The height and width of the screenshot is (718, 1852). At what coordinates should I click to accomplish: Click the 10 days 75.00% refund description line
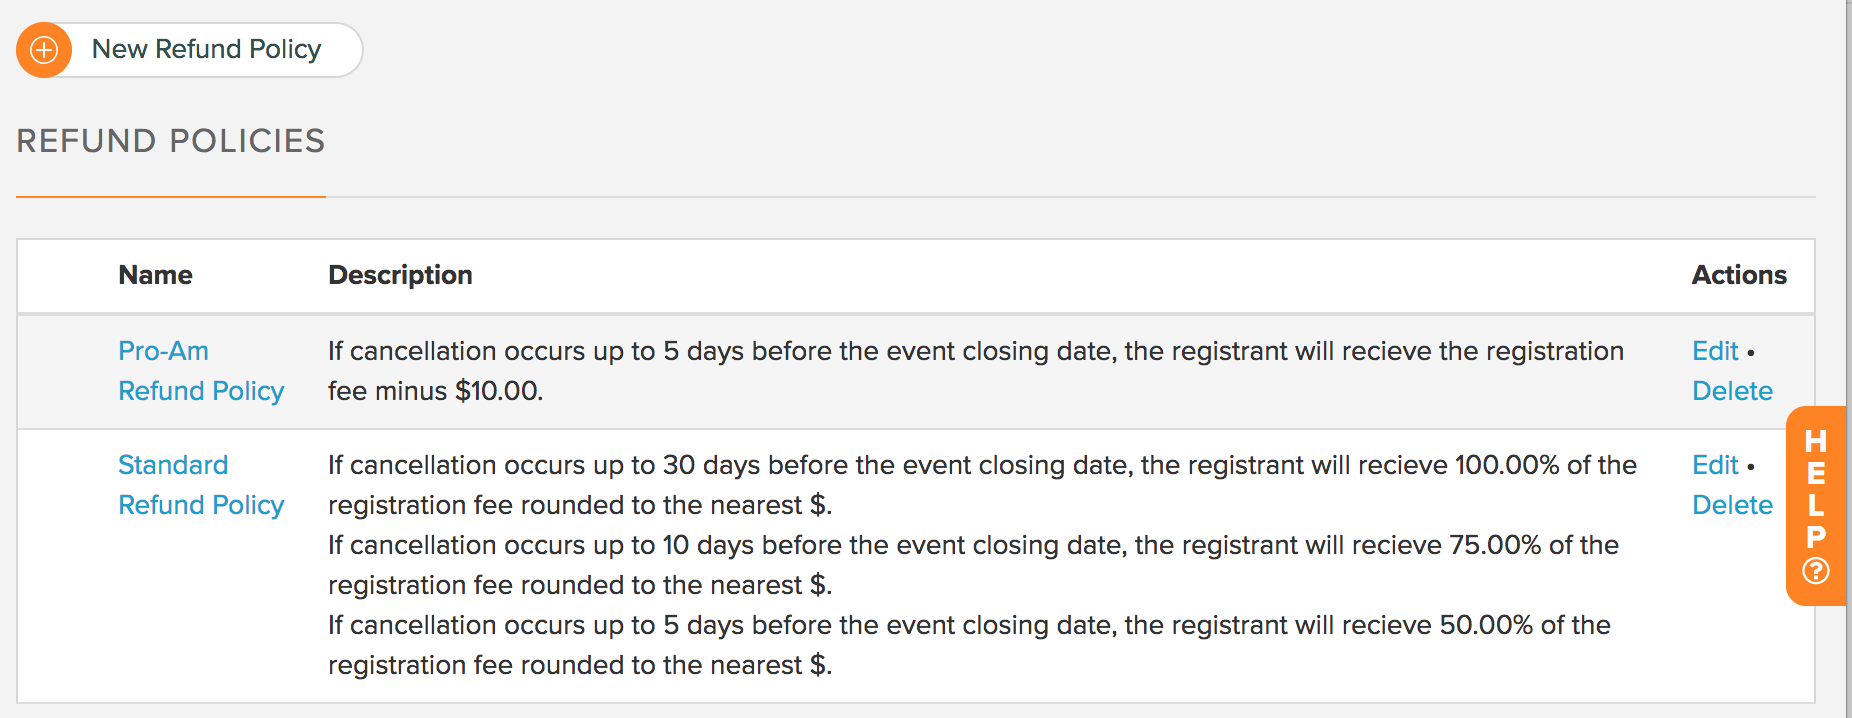tap(973, 565)
